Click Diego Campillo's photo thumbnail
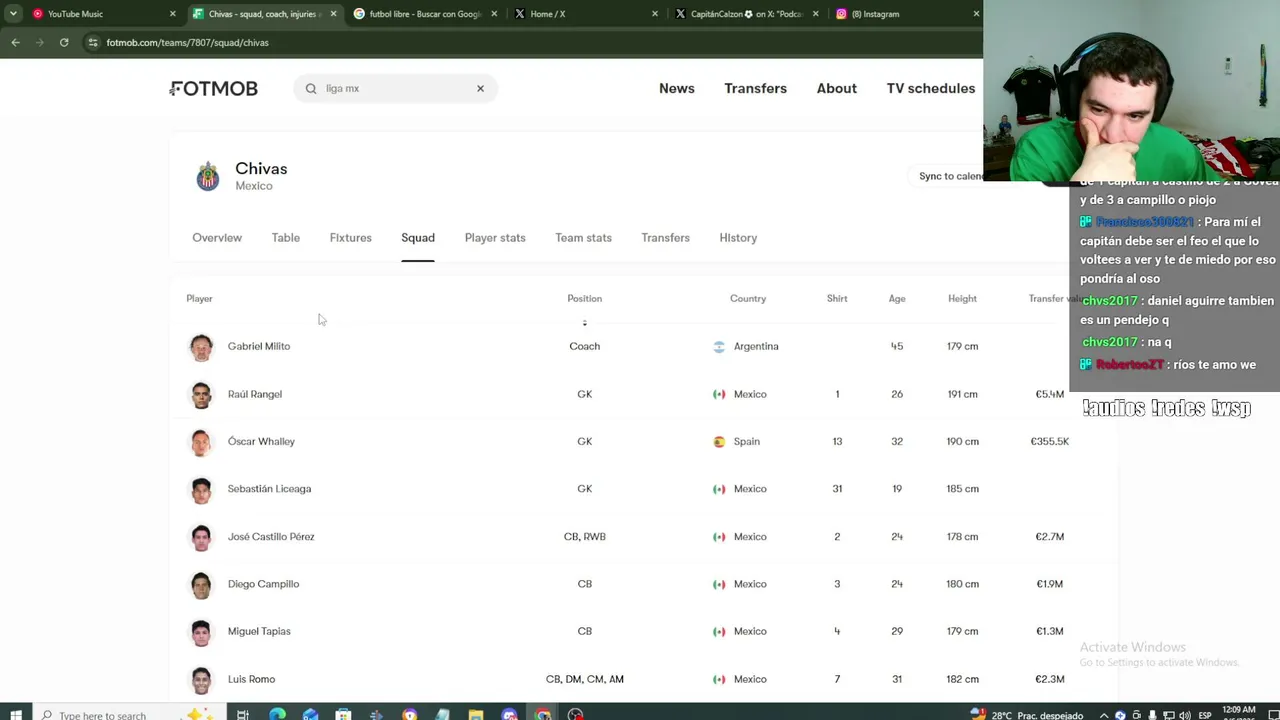 pyautogui.click(x=201, y=584)
